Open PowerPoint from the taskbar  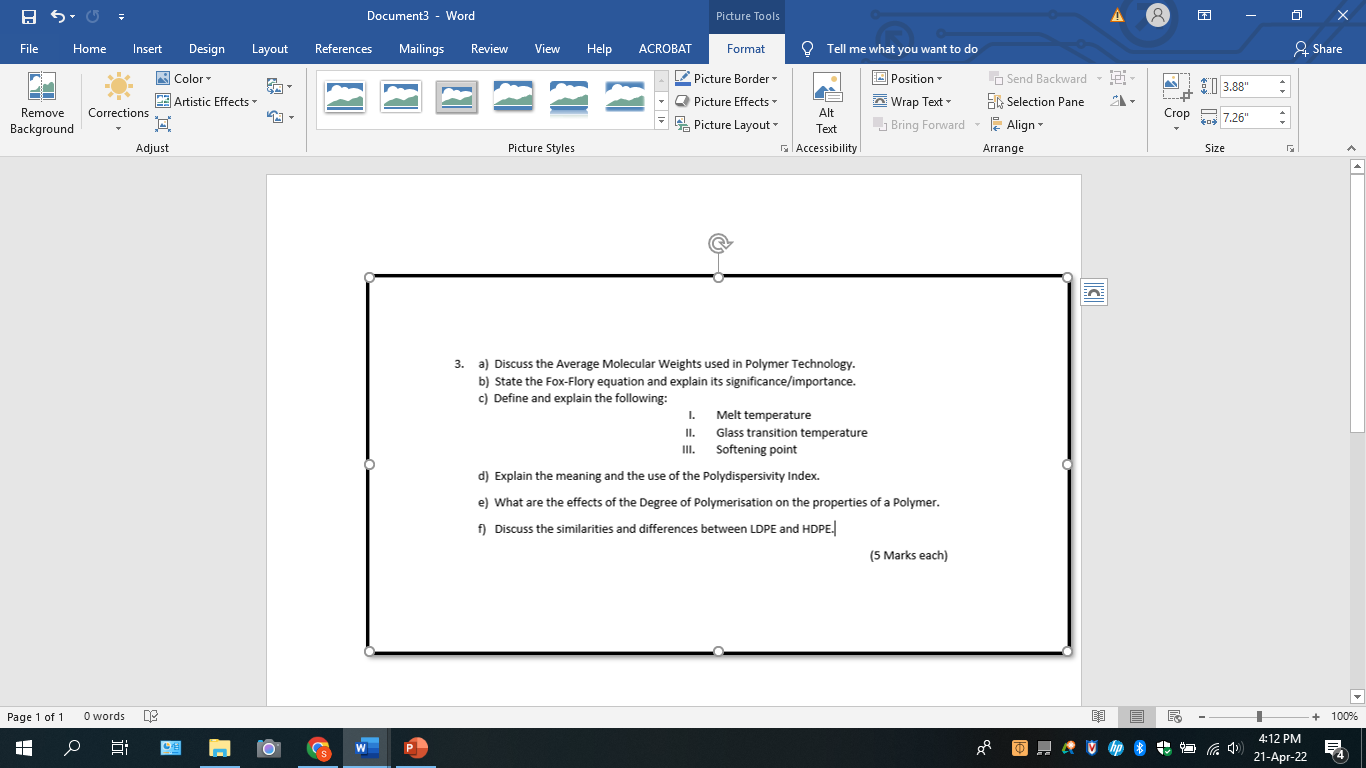[415, 747]
